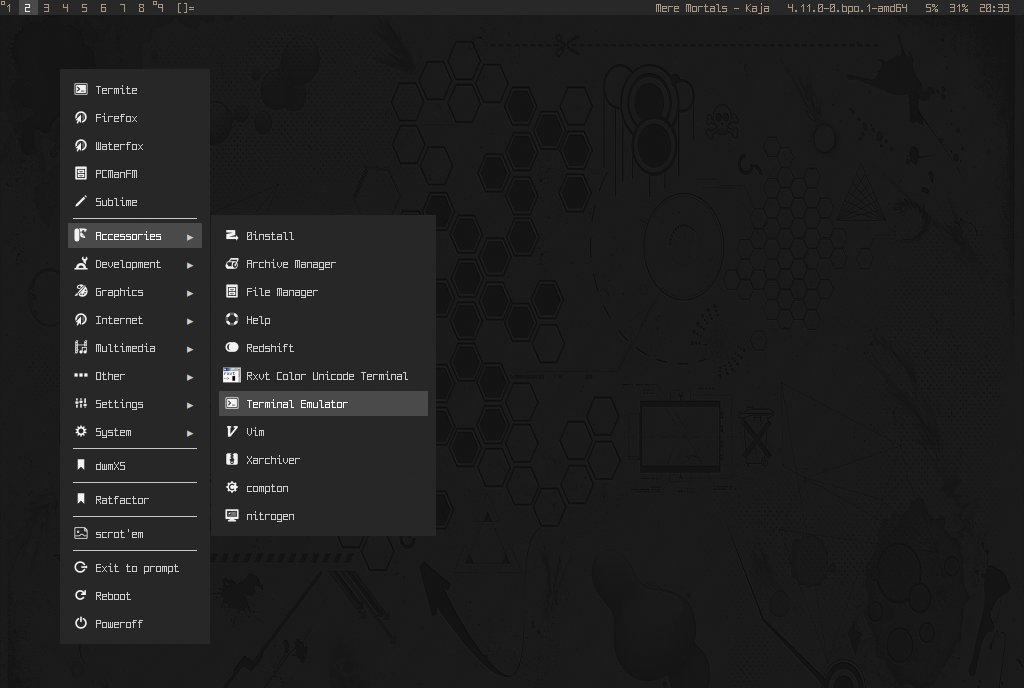Image resolution: width=1024 pixels, height=688 pixels.
Task: Switch to workspace tag 9
Action: [x=159, y=8]
